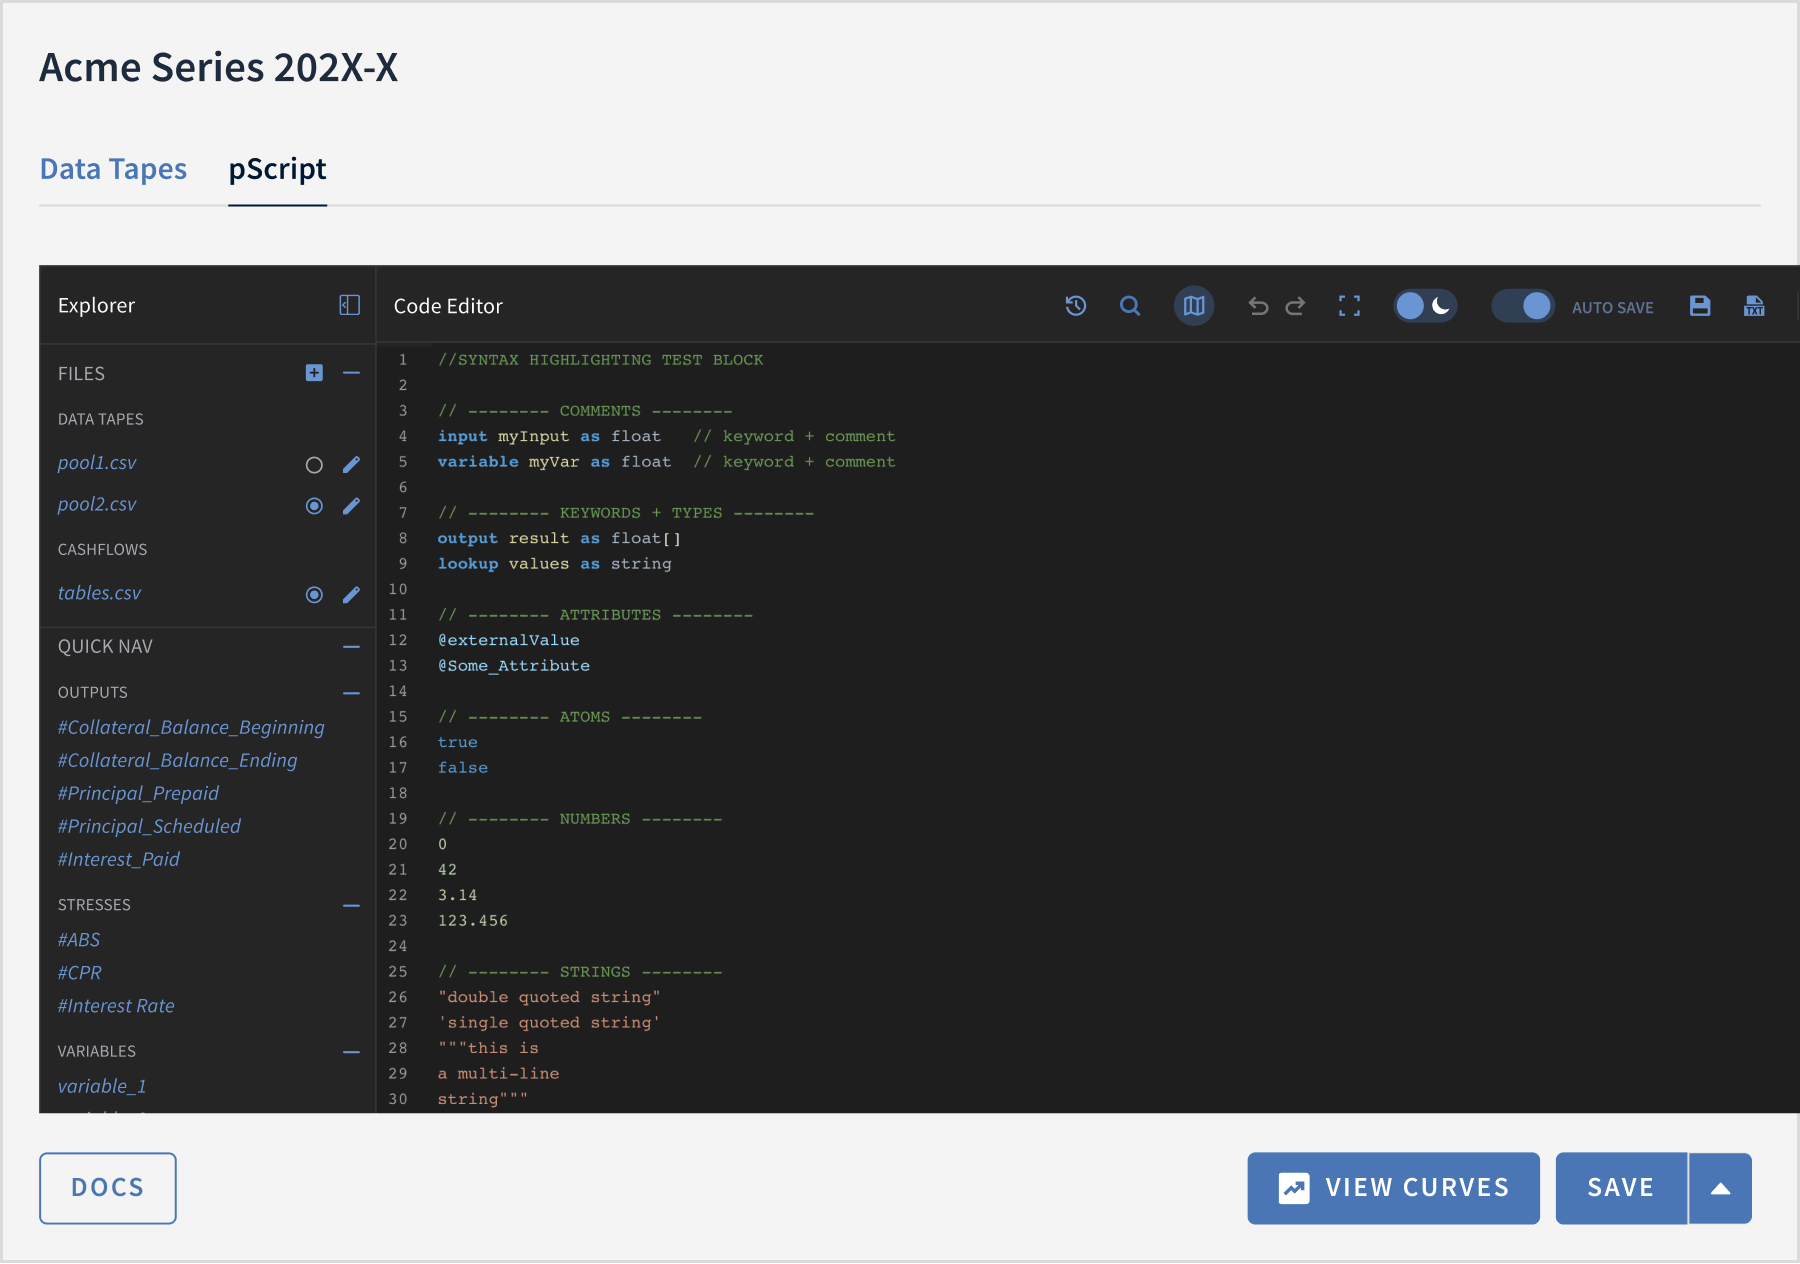Select pool1.csv radio button
This screenshot has width=1800, height=1264.
314,465
